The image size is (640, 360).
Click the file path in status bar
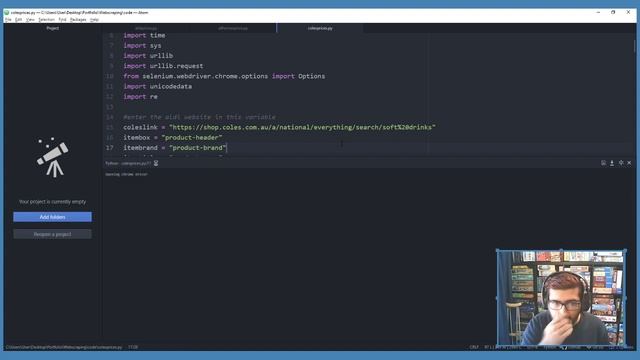pyautogui.click(x=64, y=347)
